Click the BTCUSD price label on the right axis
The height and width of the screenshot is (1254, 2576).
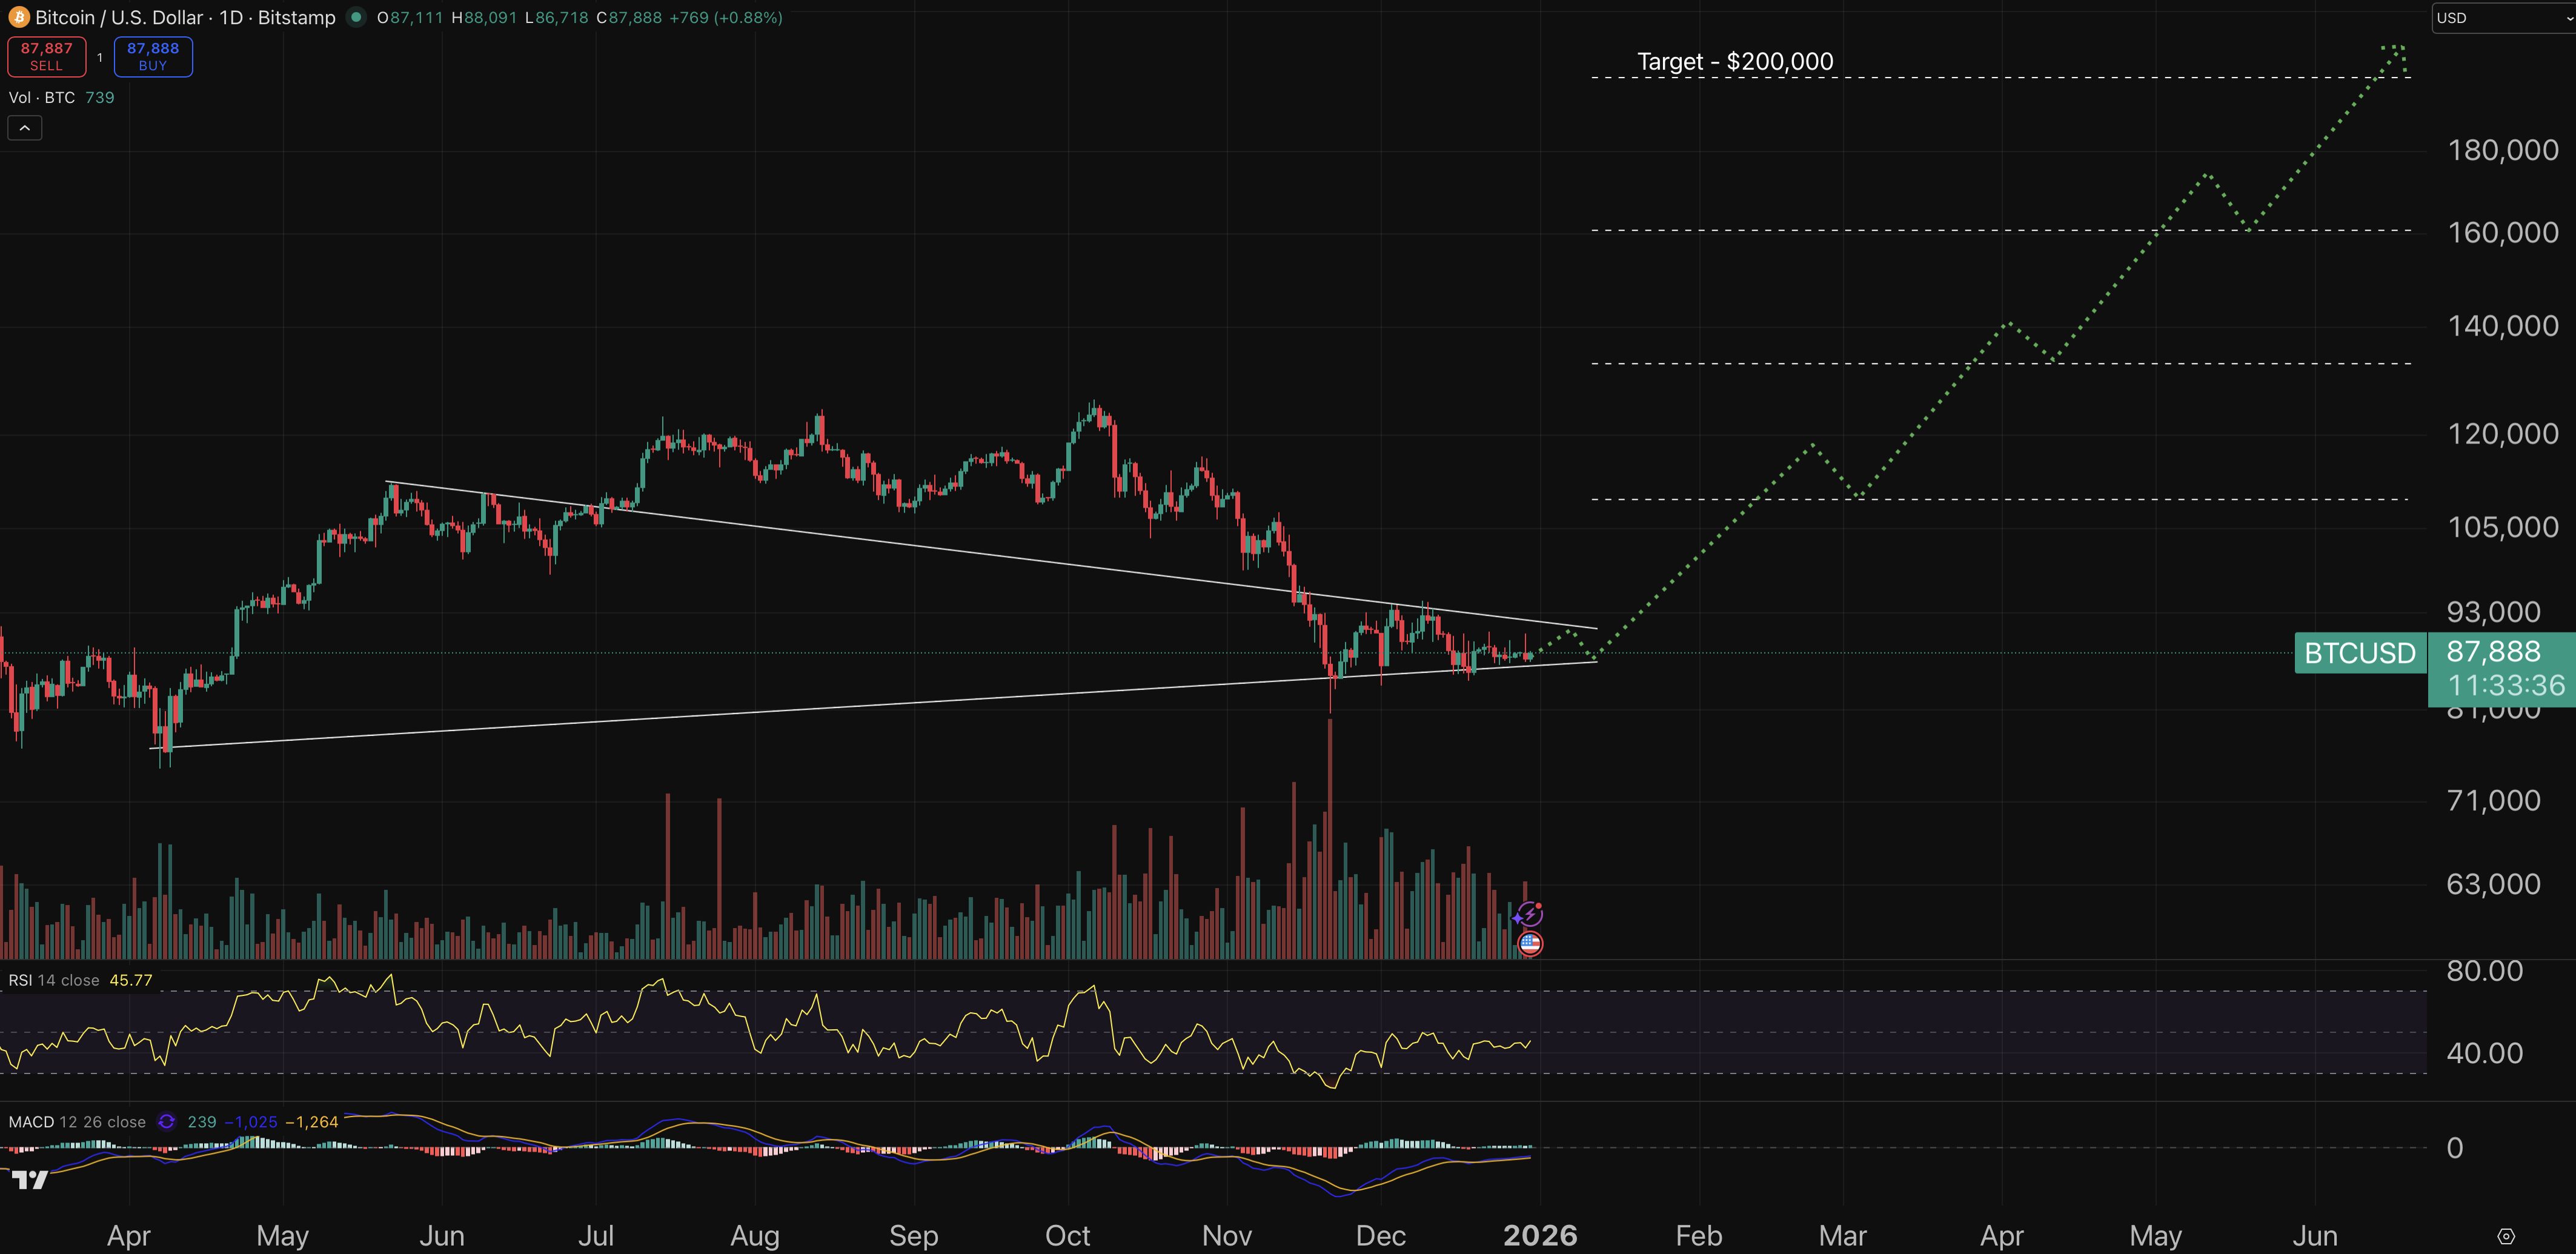click(2360, 652)
